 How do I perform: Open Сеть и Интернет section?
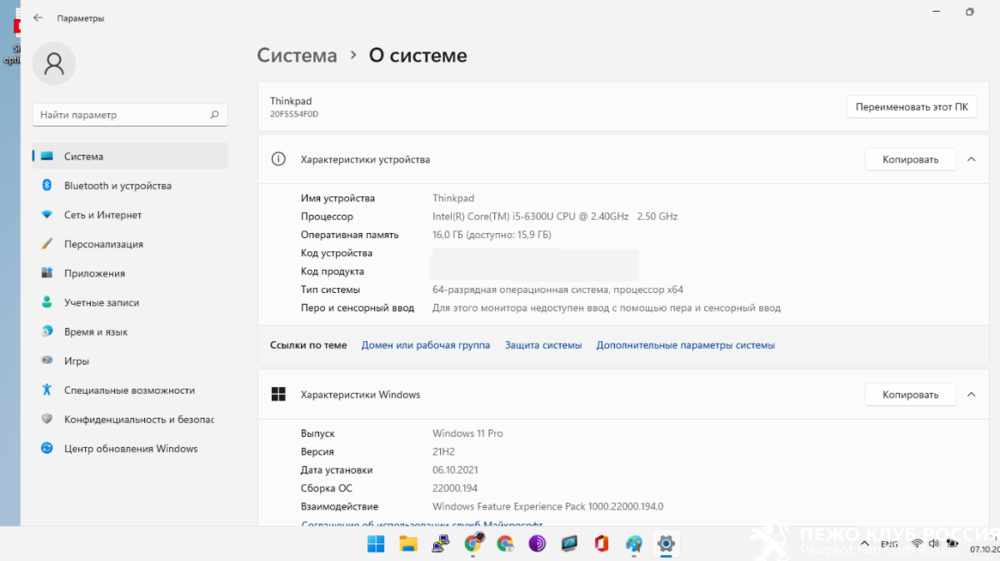pos(102,215)
